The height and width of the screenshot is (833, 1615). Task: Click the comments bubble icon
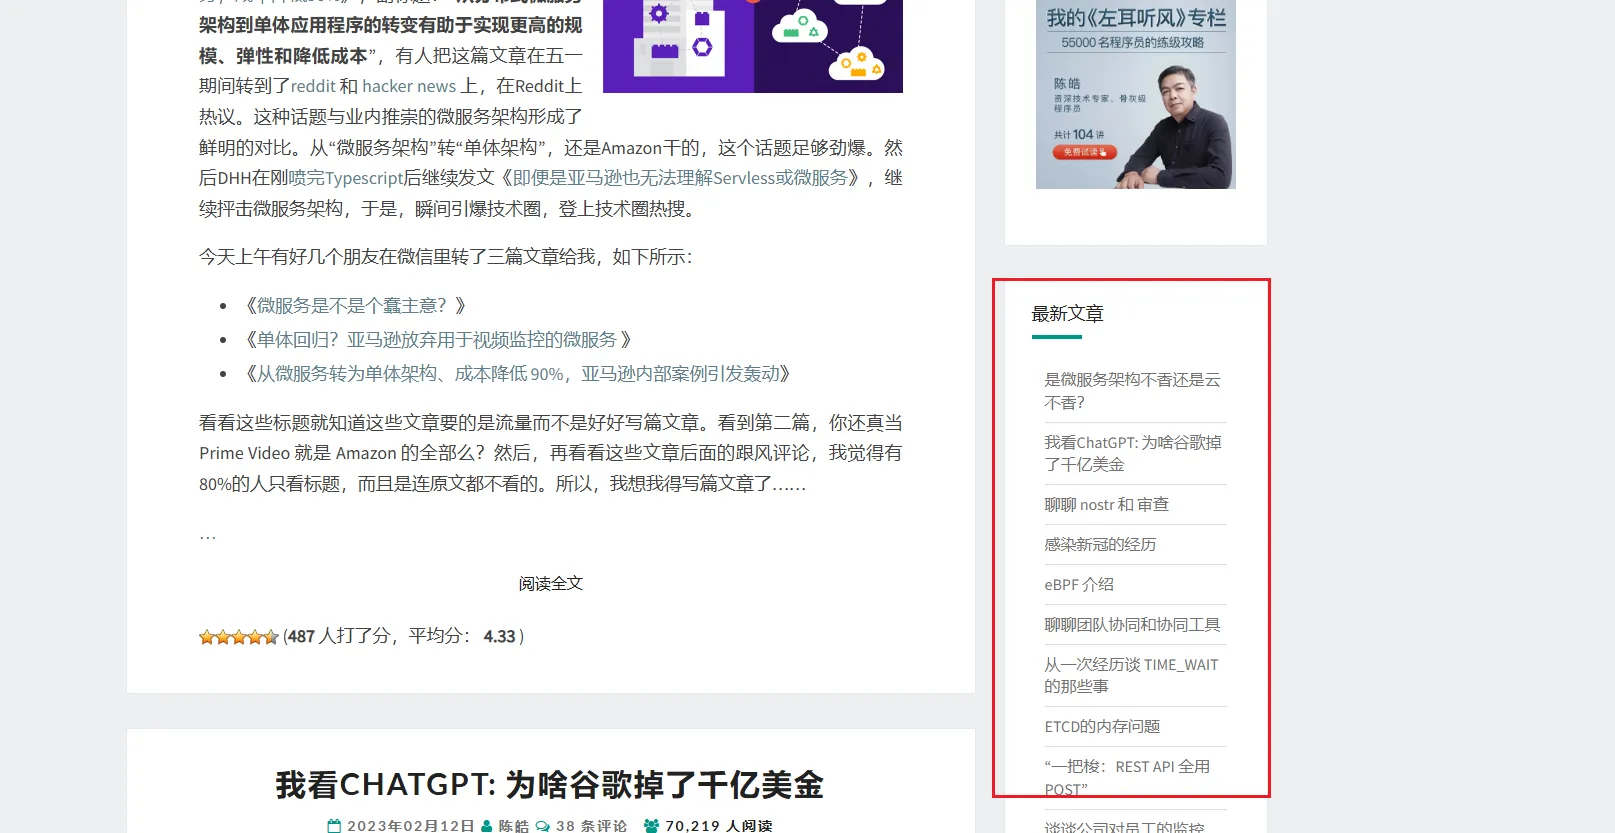click(543, 826)
